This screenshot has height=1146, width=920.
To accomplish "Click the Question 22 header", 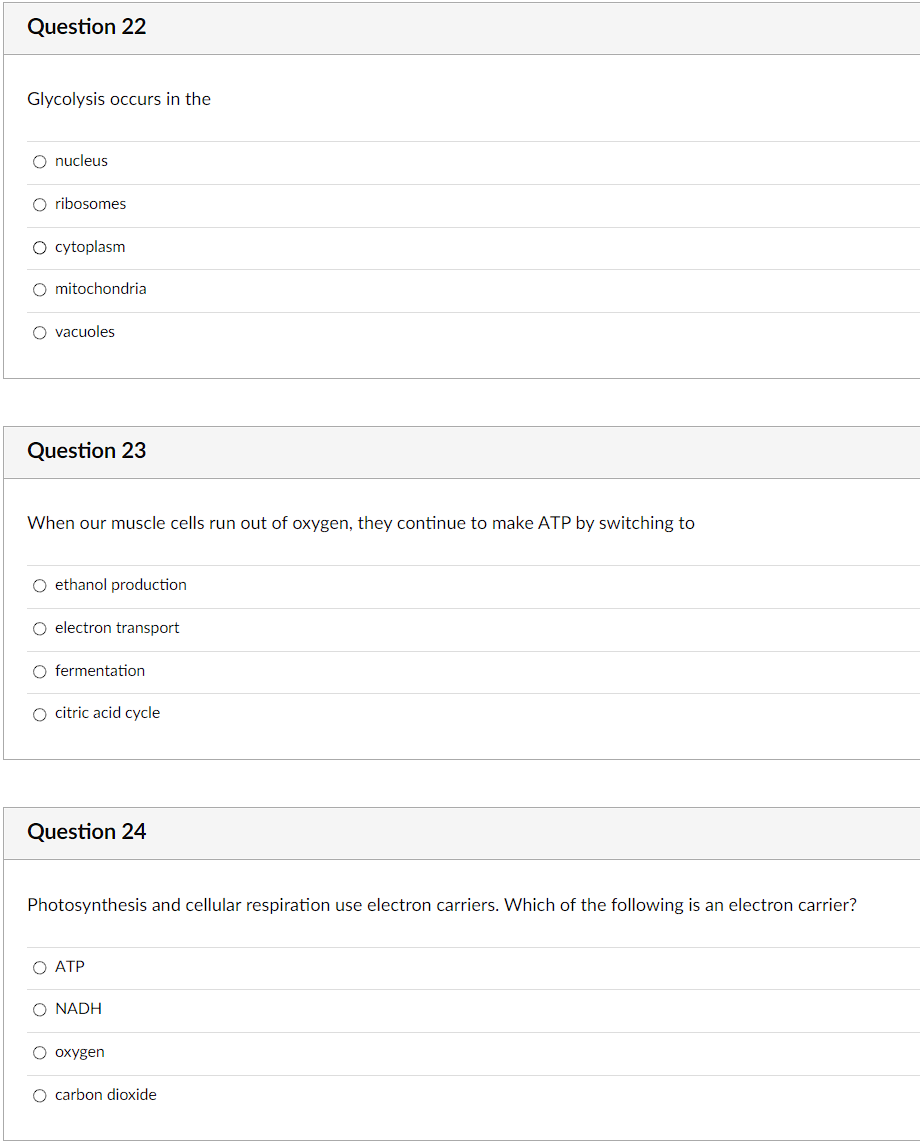I will tap(86, 26).
